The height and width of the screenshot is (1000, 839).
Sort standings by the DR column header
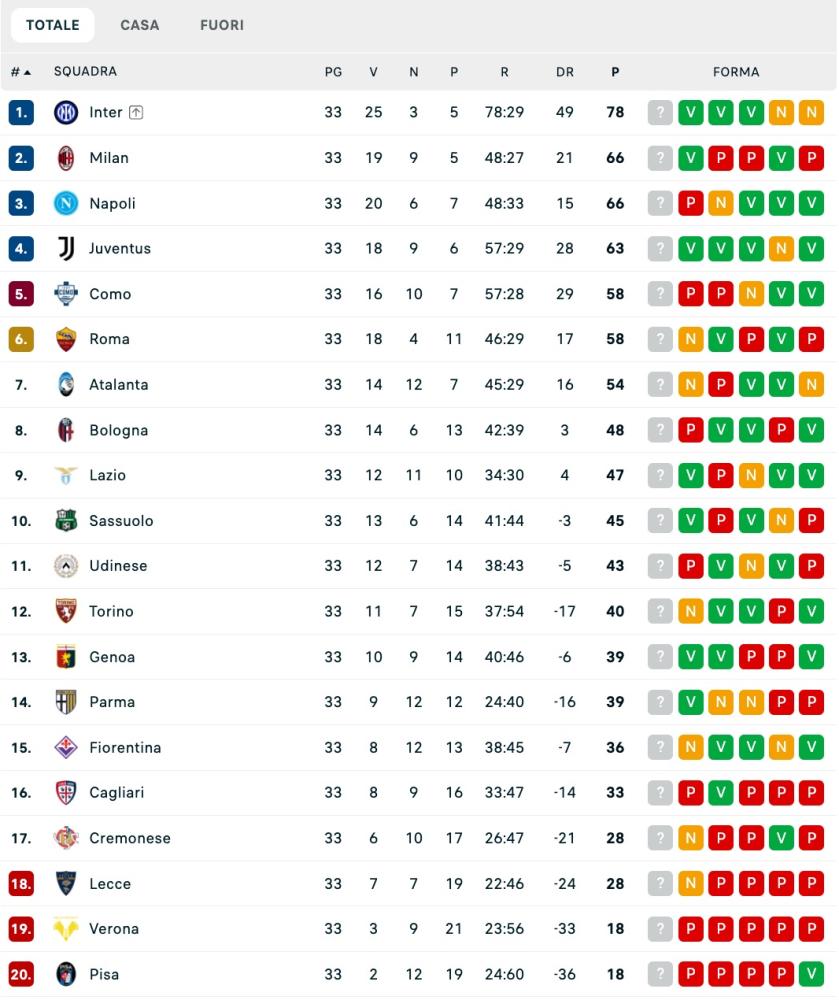[565, 72]
